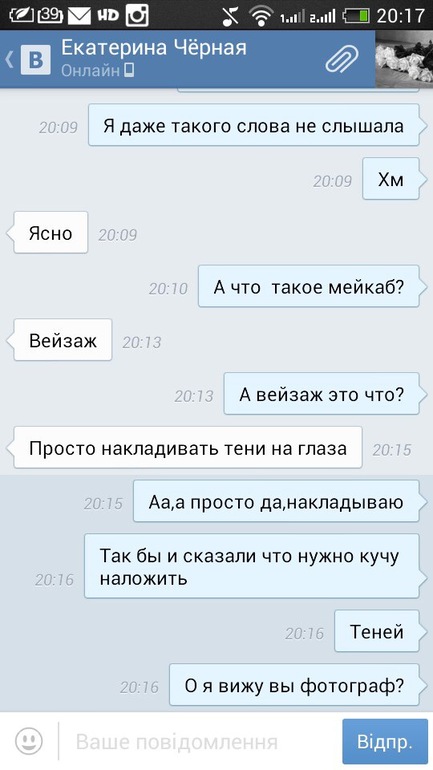Tap the paperclip attachment icon
Viewport: 433px width, 770px height.
click(342, 59)
